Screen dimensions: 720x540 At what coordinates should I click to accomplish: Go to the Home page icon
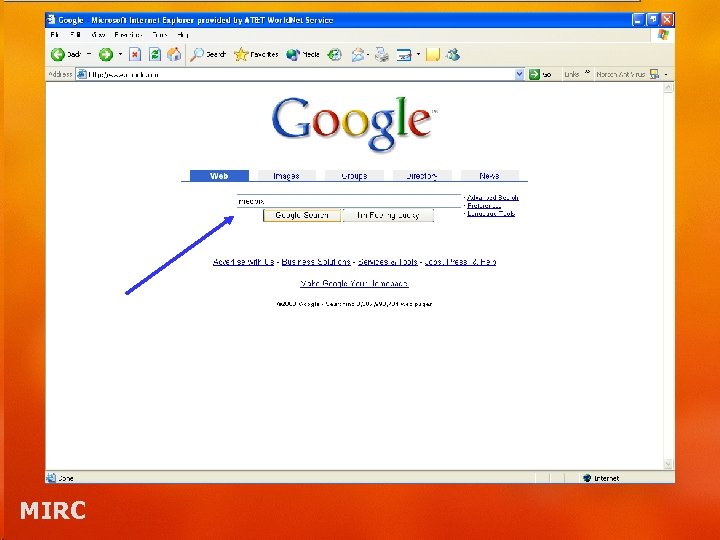tap(174, 55)
